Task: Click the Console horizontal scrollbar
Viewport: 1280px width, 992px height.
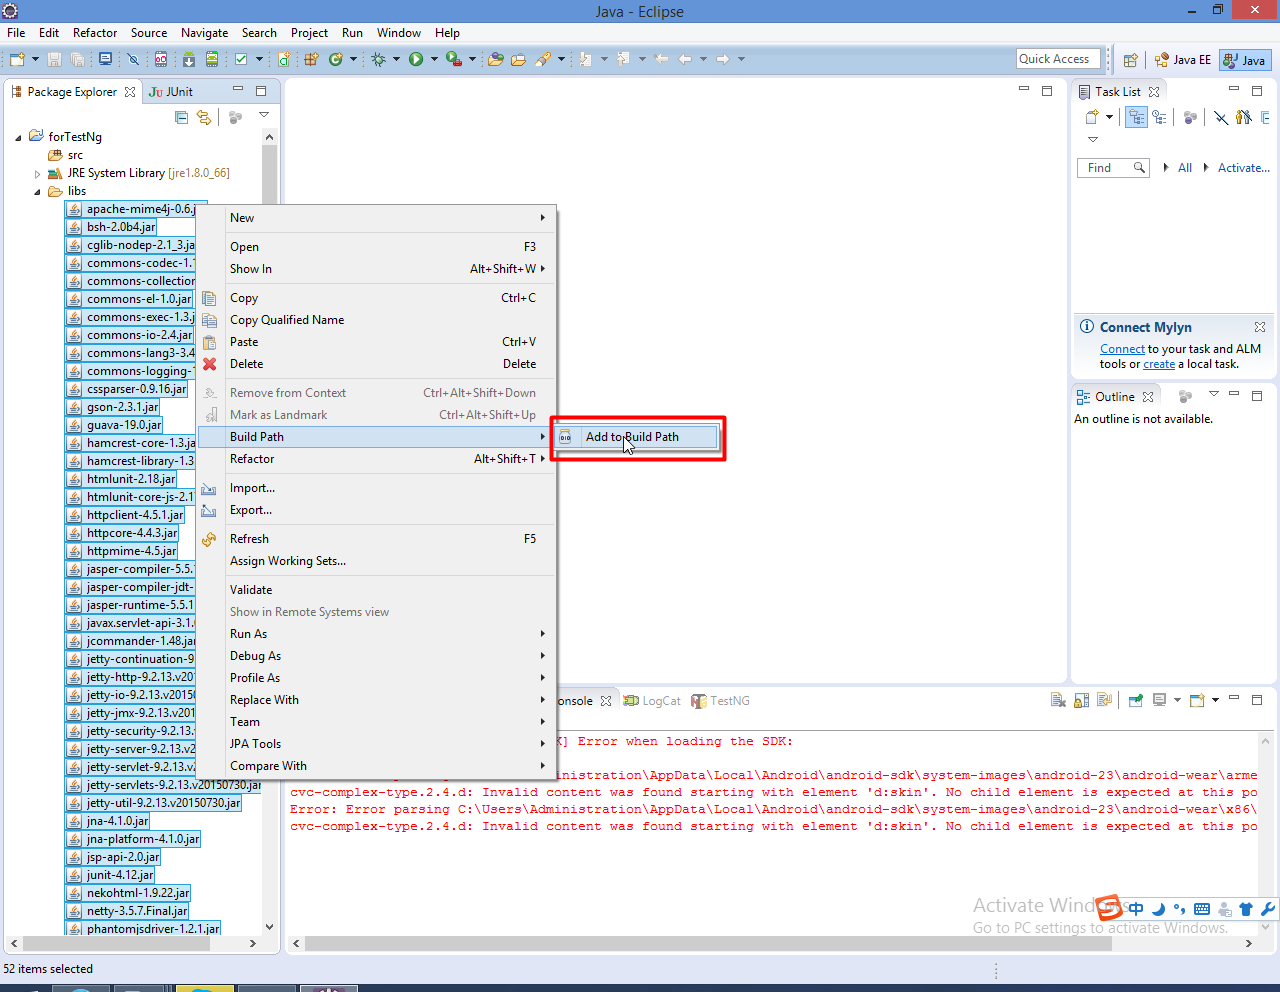Action: pos(772,943)
